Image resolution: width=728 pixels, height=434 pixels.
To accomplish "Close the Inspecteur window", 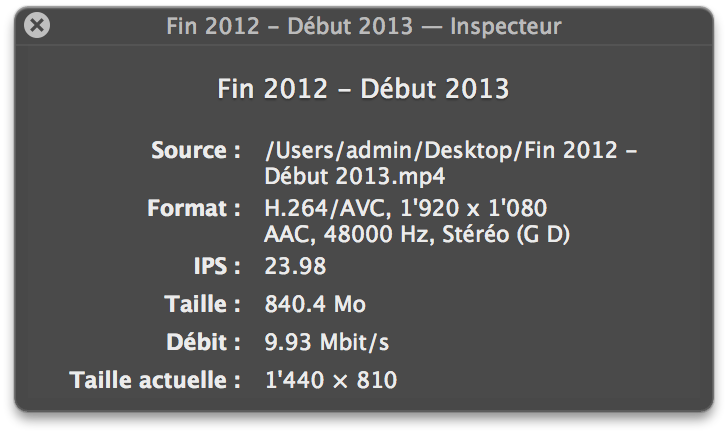I will pyautogui.click(x=36, y=26).
